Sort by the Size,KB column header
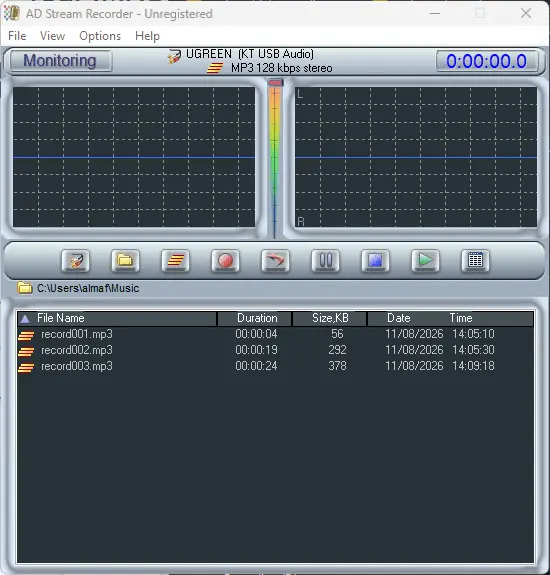The image size is (550, 575). click(x=330, y=318)
